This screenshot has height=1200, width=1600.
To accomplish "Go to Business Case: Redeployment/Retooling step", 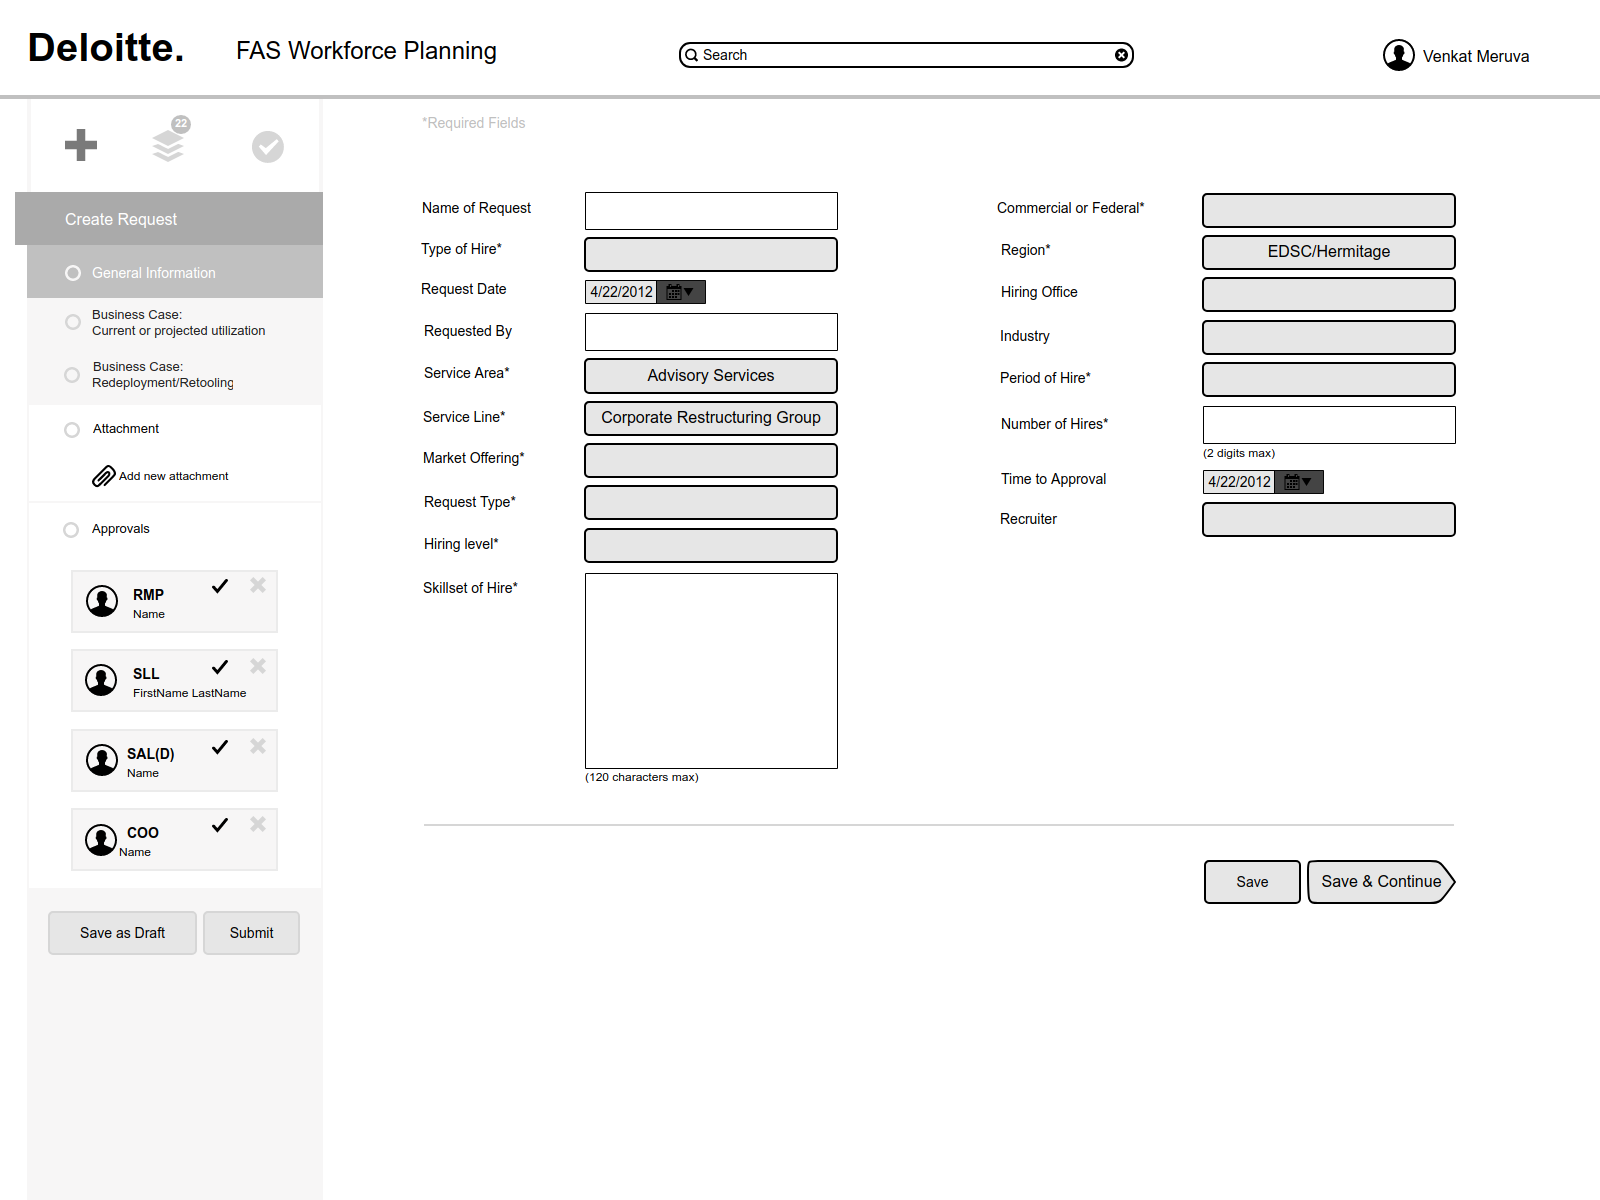I will (163, 375).
